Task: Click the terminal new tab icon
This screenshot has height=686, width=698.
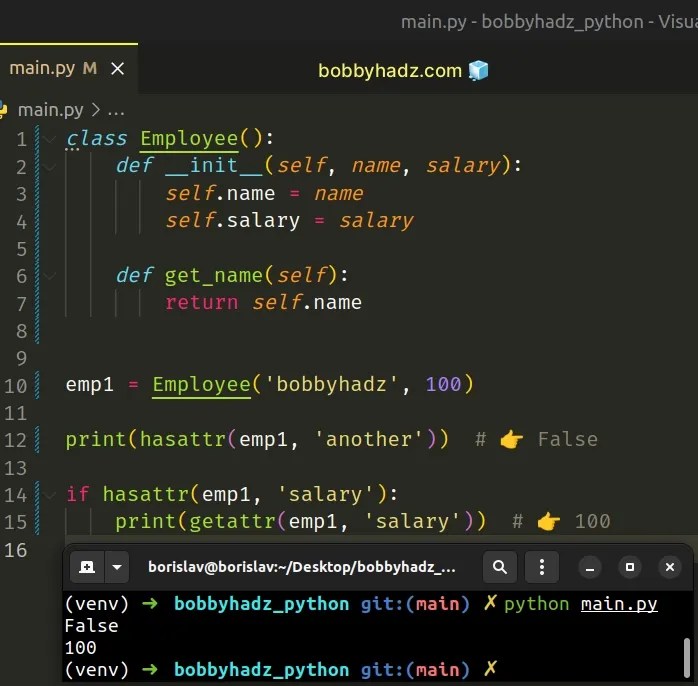Action: [87, 567]
